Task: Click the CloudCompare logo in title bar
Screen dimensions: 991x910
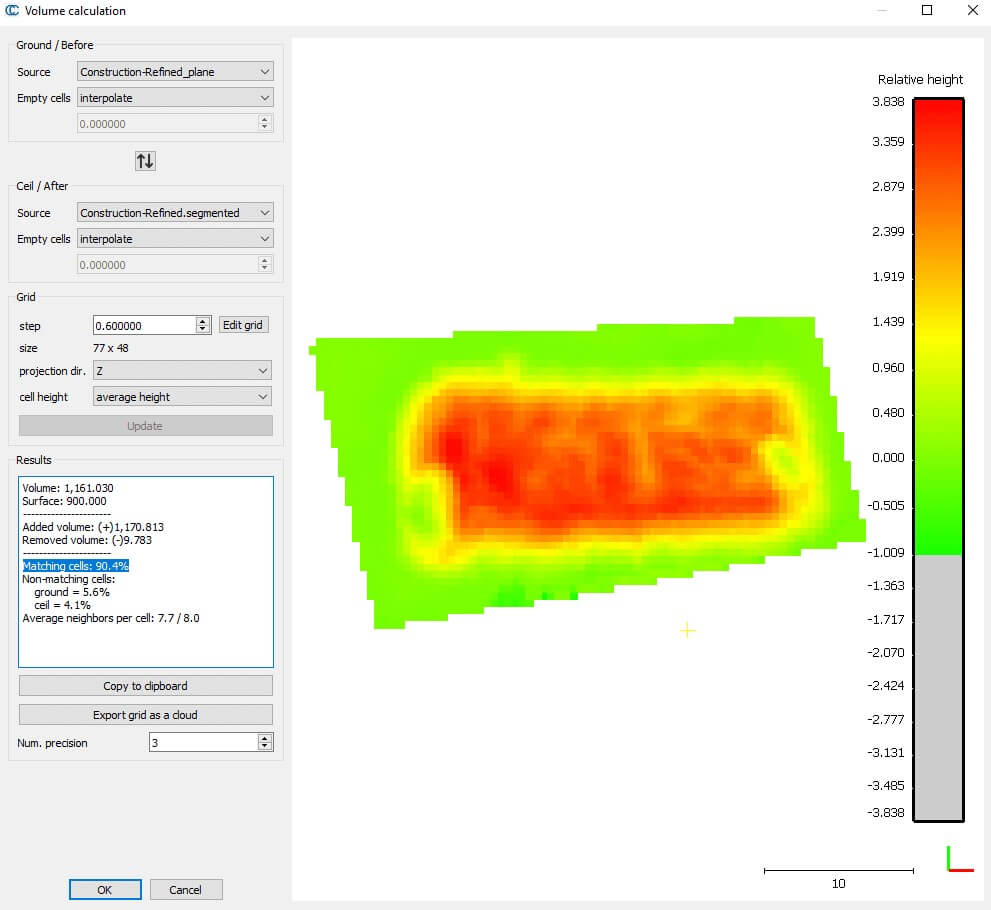Action: coord(12,11)
